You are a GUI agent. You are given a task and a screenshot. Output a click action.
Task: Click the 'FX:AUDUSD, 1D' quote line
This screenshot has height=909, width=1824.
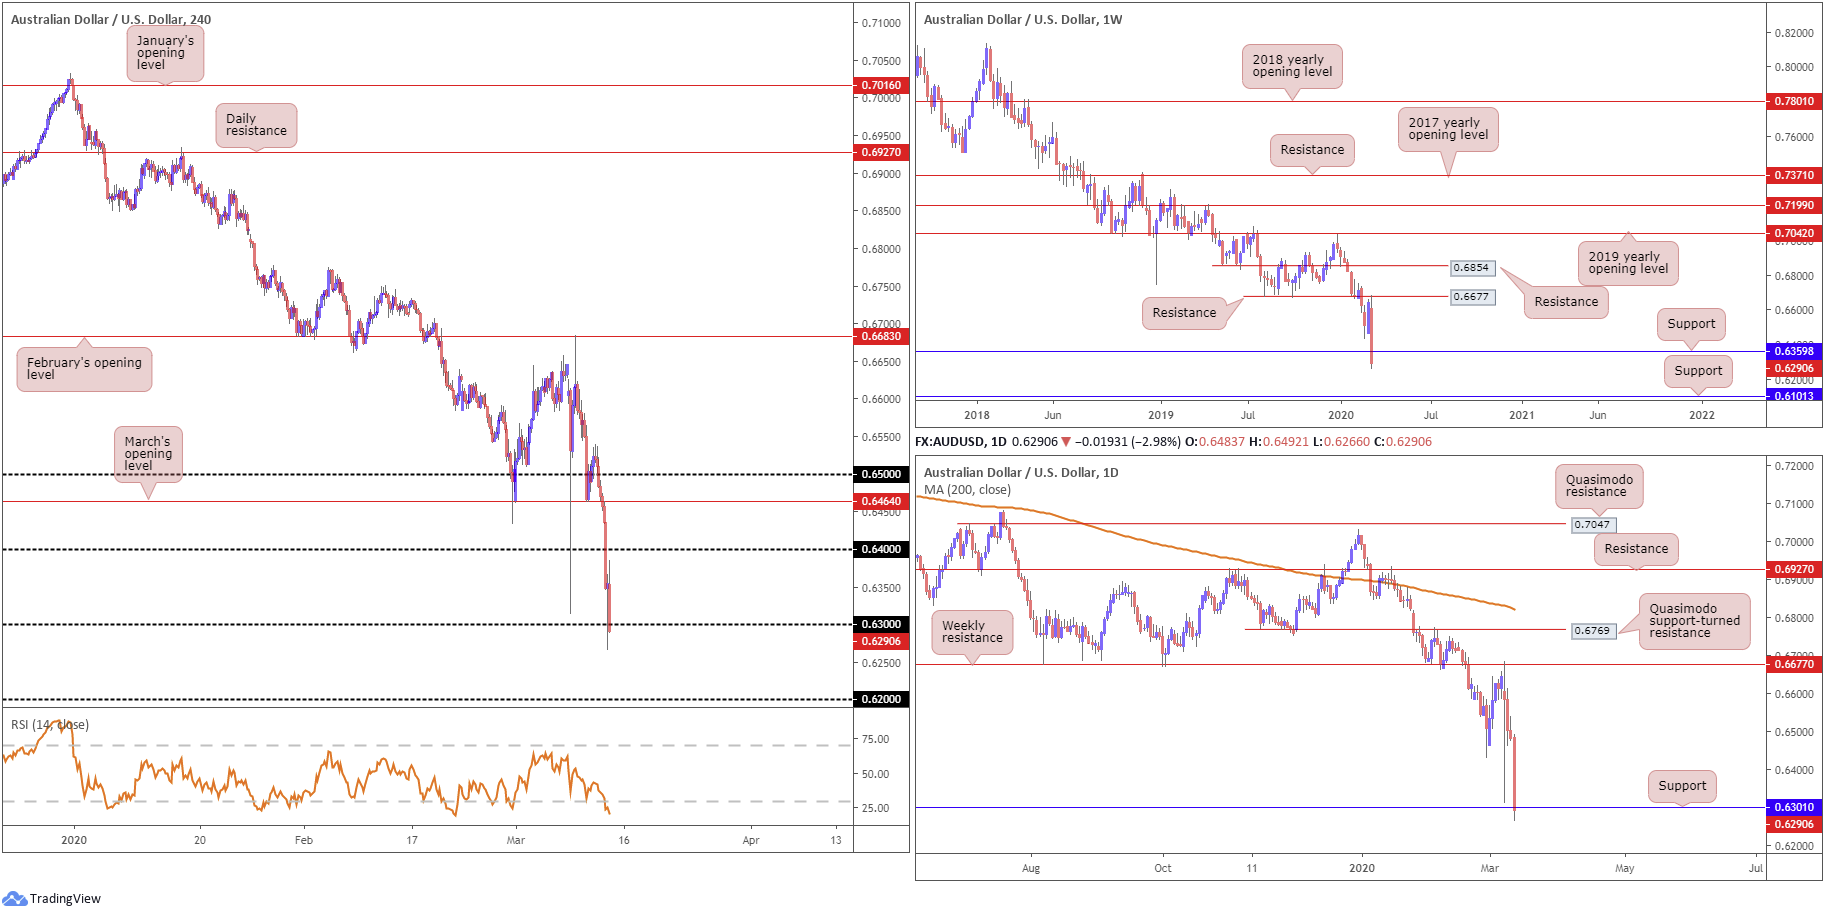tap(1173, 441)
